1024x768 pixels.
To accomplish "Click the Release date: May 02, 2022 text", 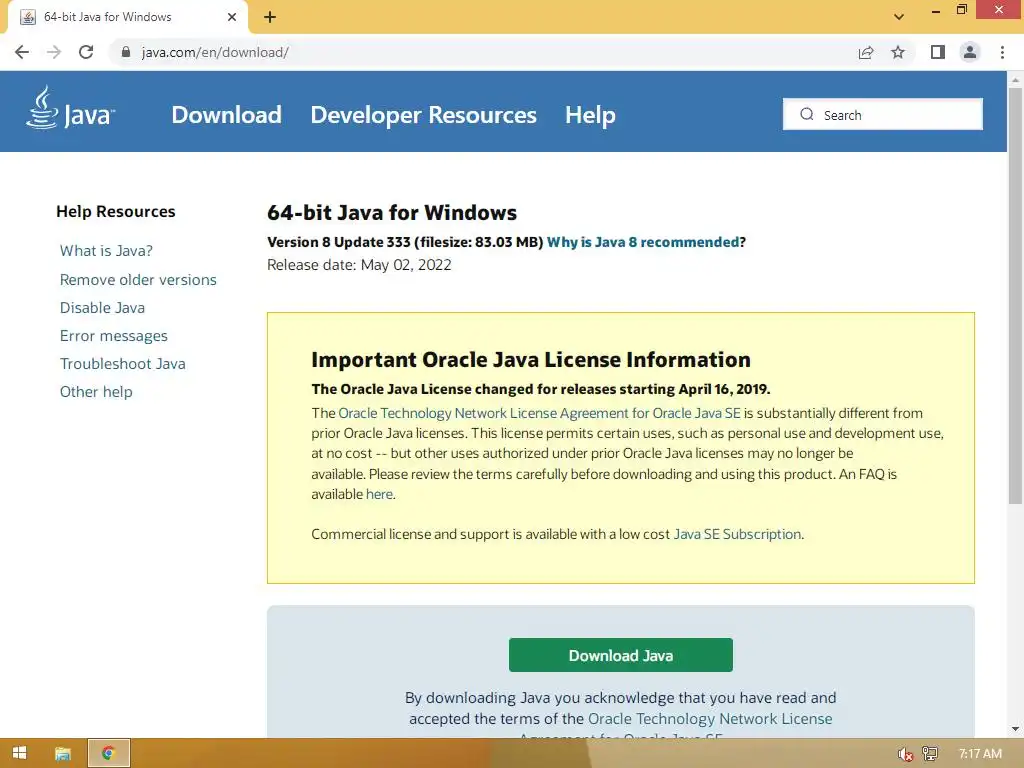I will (359, 265).
